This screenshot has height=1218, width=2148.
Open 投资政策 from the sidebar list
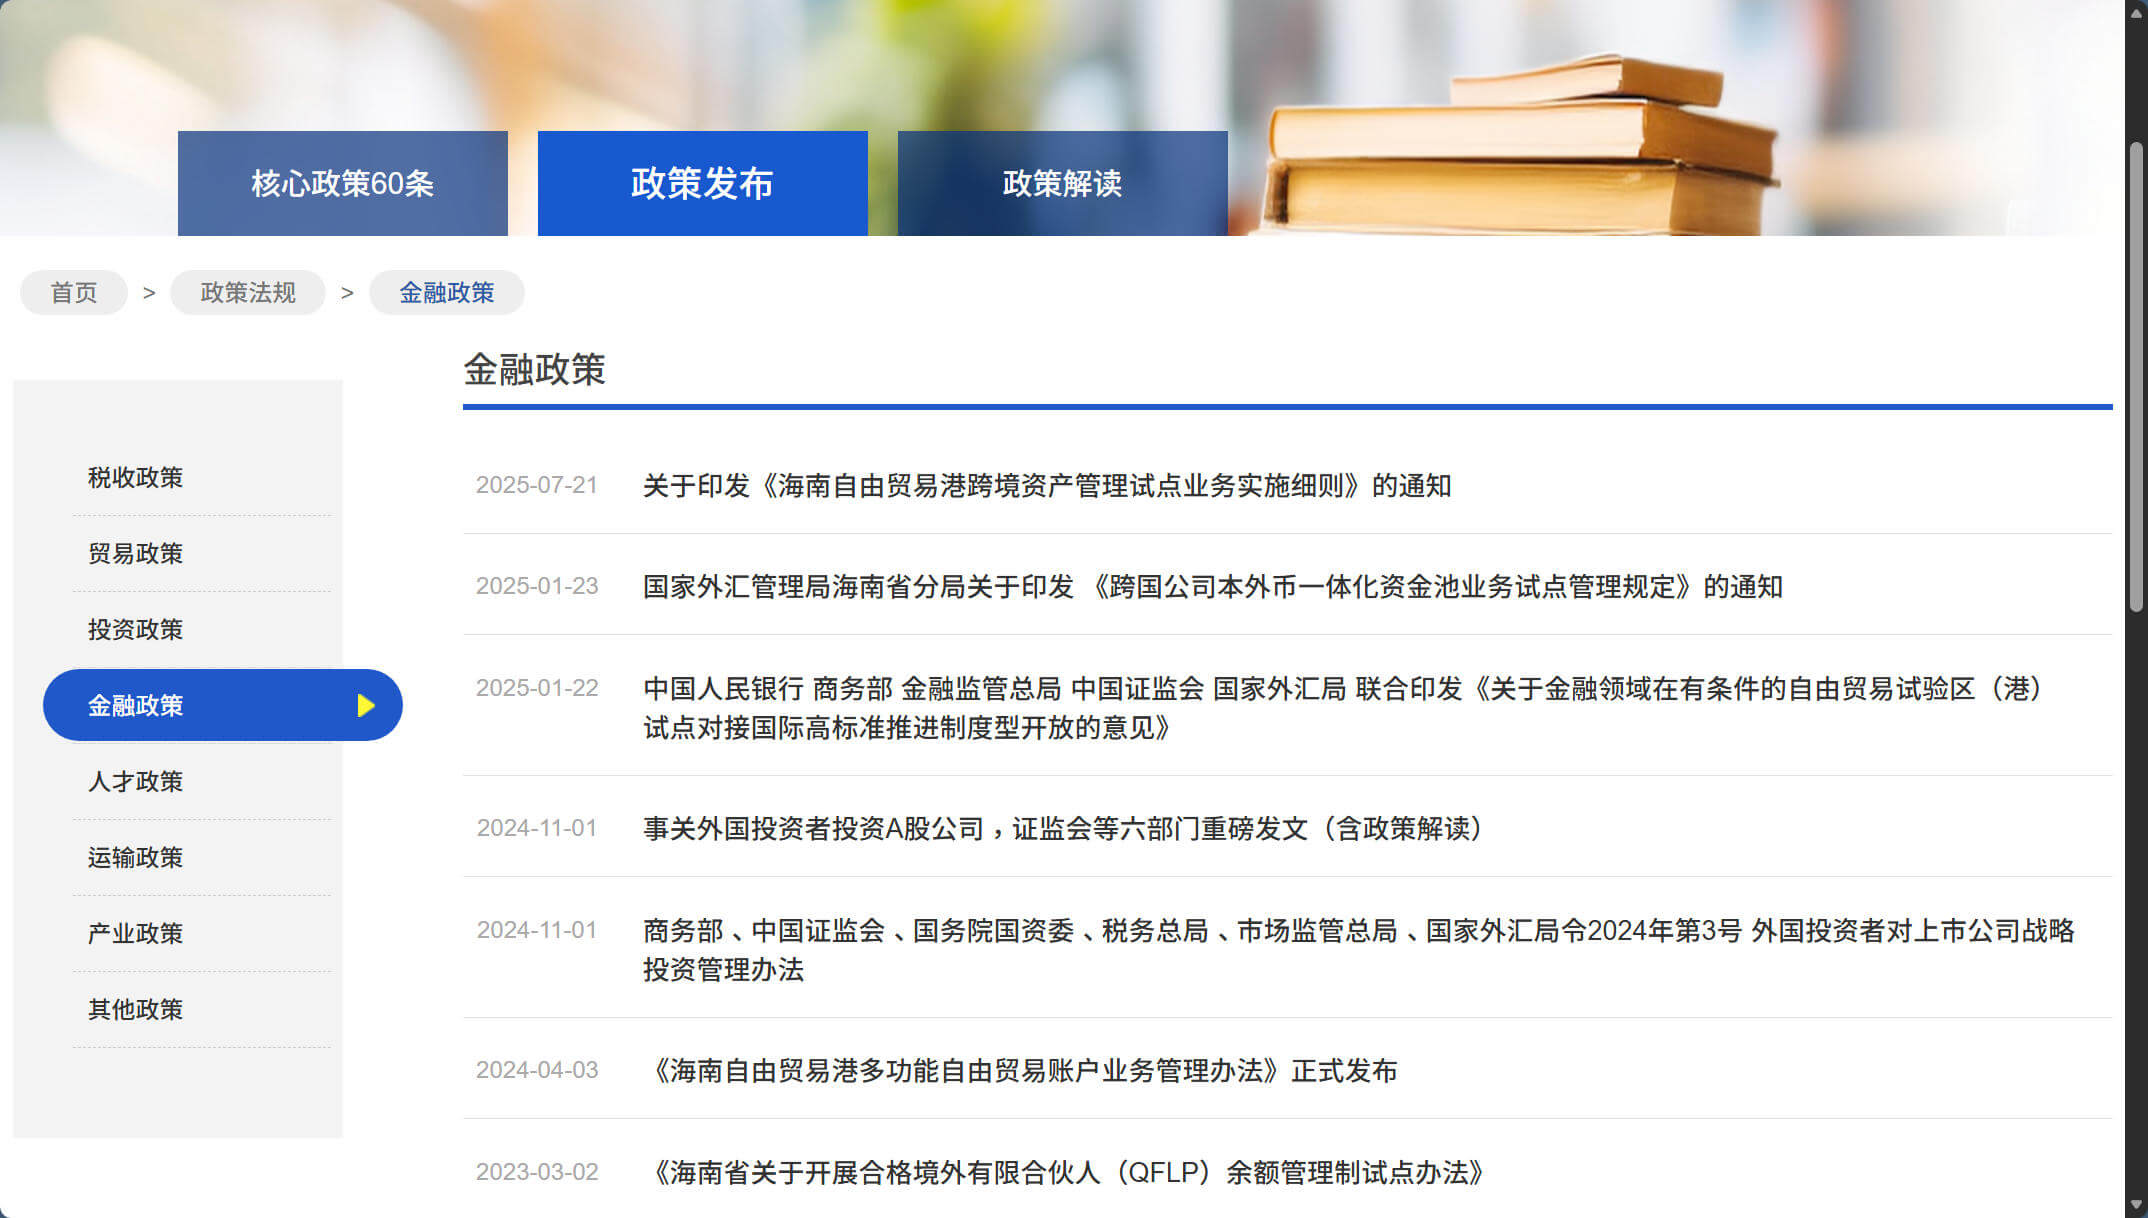[136, 630]
